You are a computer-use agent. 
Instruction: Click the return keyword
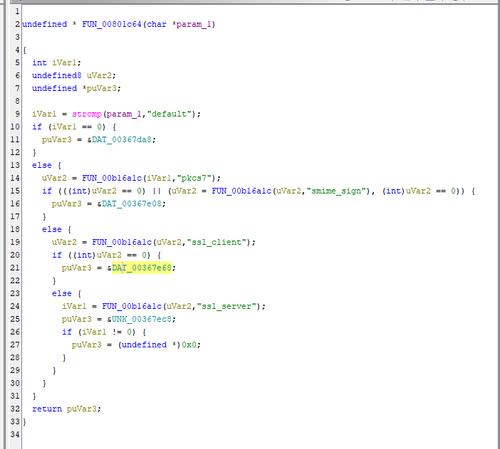(x=47, y=409)
